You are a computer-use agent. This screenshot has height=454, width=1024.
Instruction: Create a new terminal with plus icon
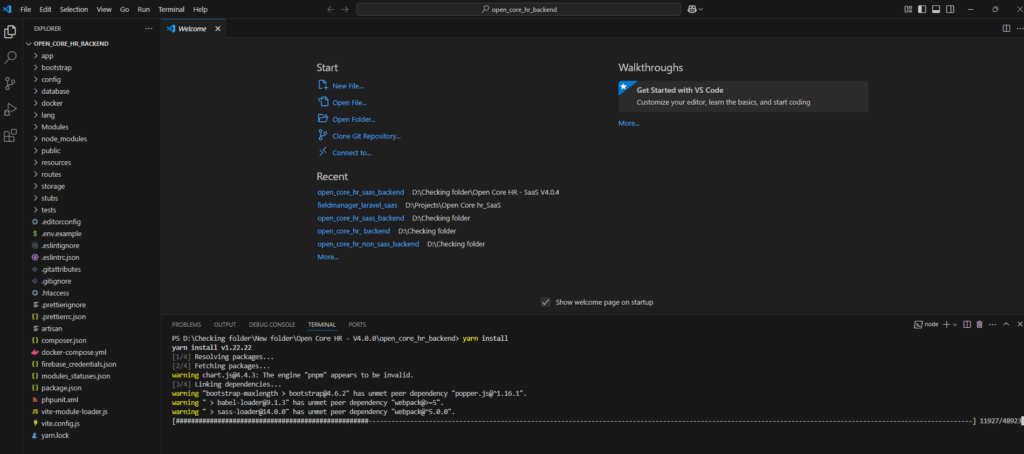[x=946, y=324]
